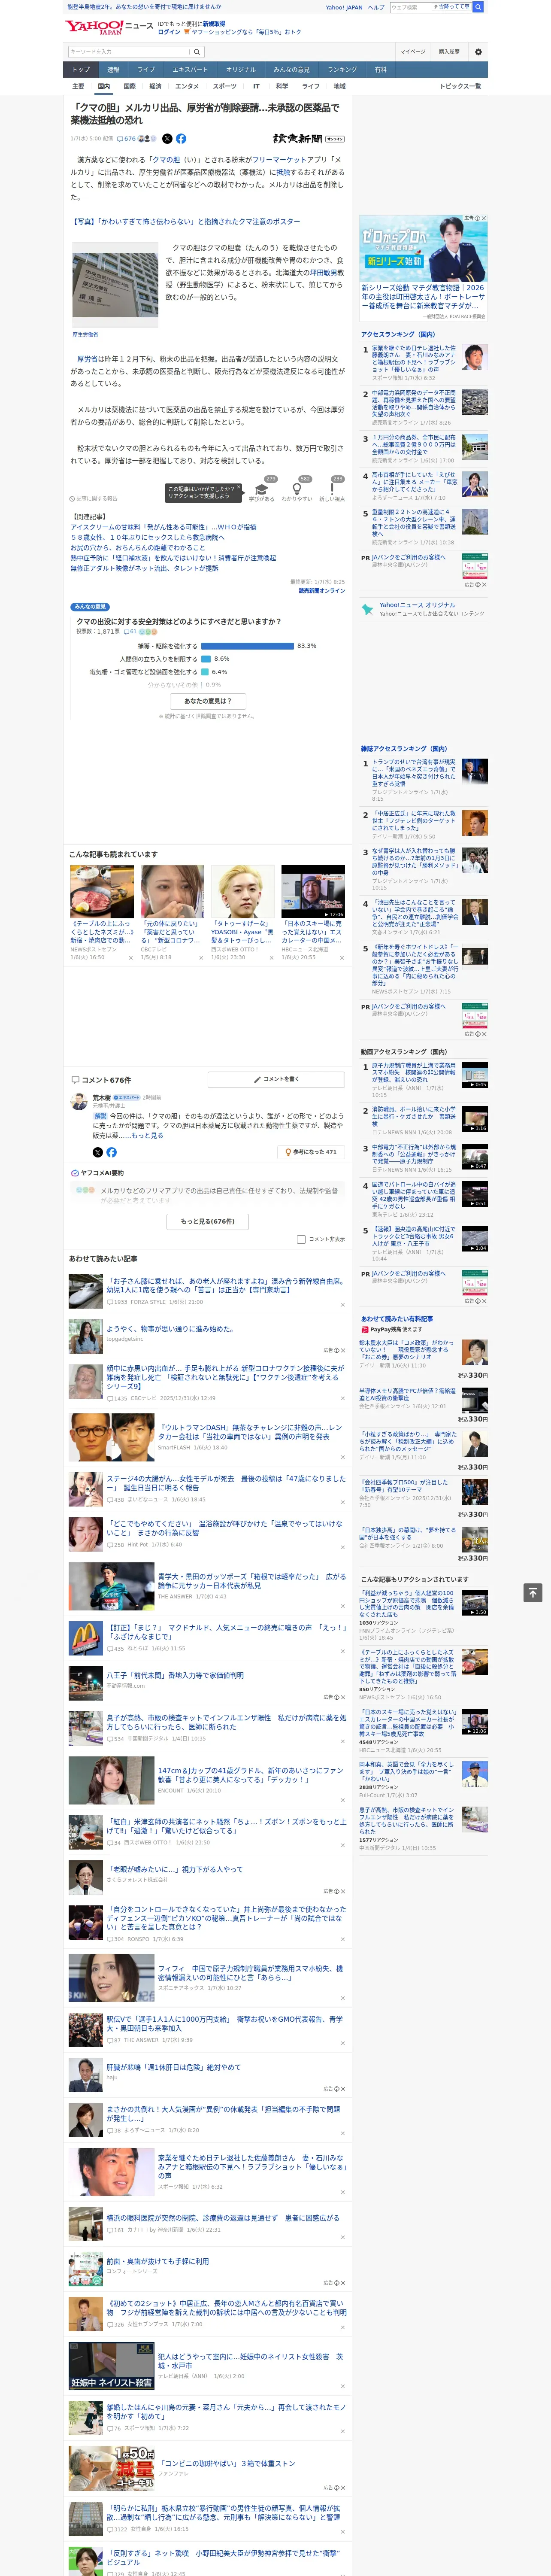Image resolution: width=551 pixels, height=2576 pixels.
Task: Click the blue search button at top
Action: click(478, 7)
